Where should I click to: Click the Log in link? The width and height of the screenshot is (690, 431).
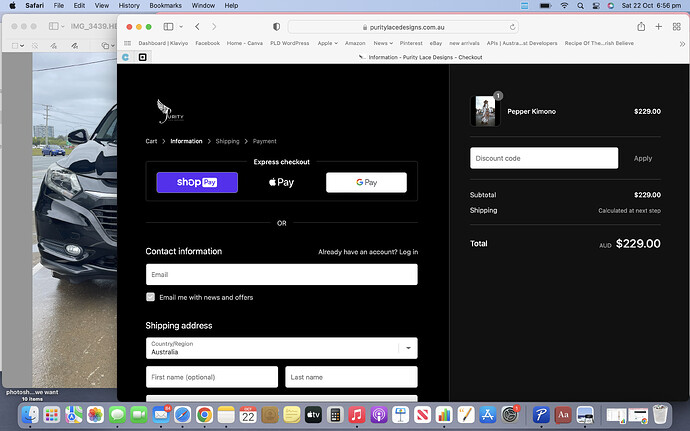point(408,252)
